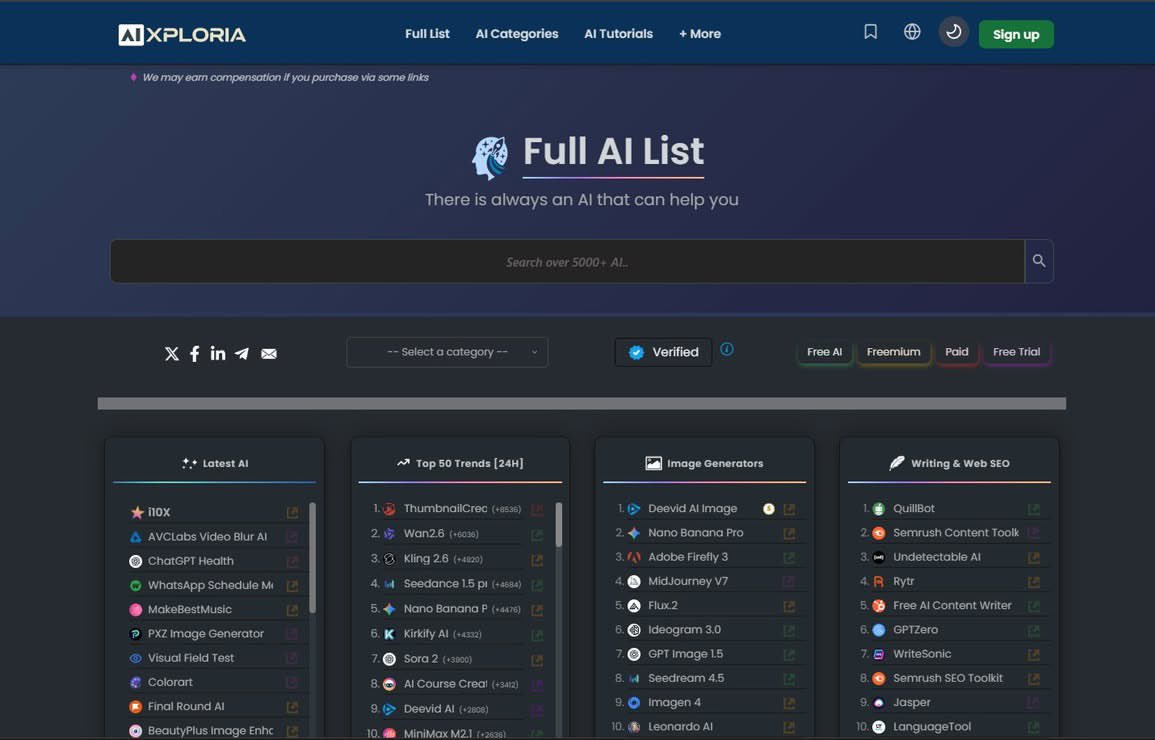This screenshot has width=1155, height=740.
Task: Click the coin badge beside Deevid AI Image
Action: (768, 509)
